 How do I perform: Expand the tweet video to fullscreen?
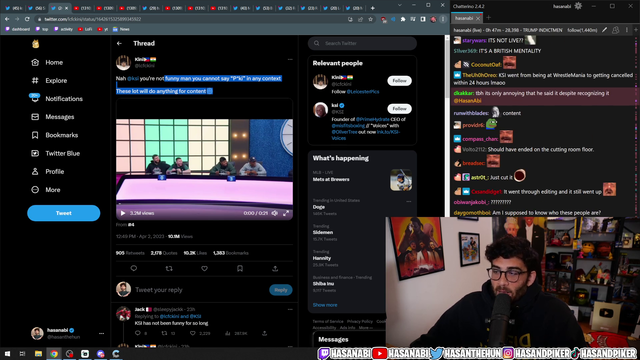(x=286, y=213)
